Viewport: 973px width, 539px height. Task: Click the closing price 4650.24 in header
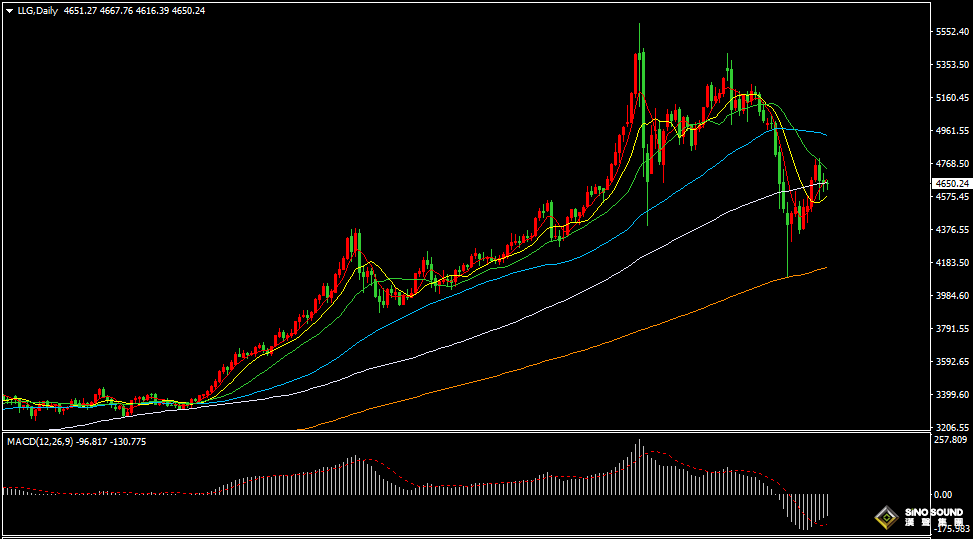pyautogui.click(x=187, y=10)
